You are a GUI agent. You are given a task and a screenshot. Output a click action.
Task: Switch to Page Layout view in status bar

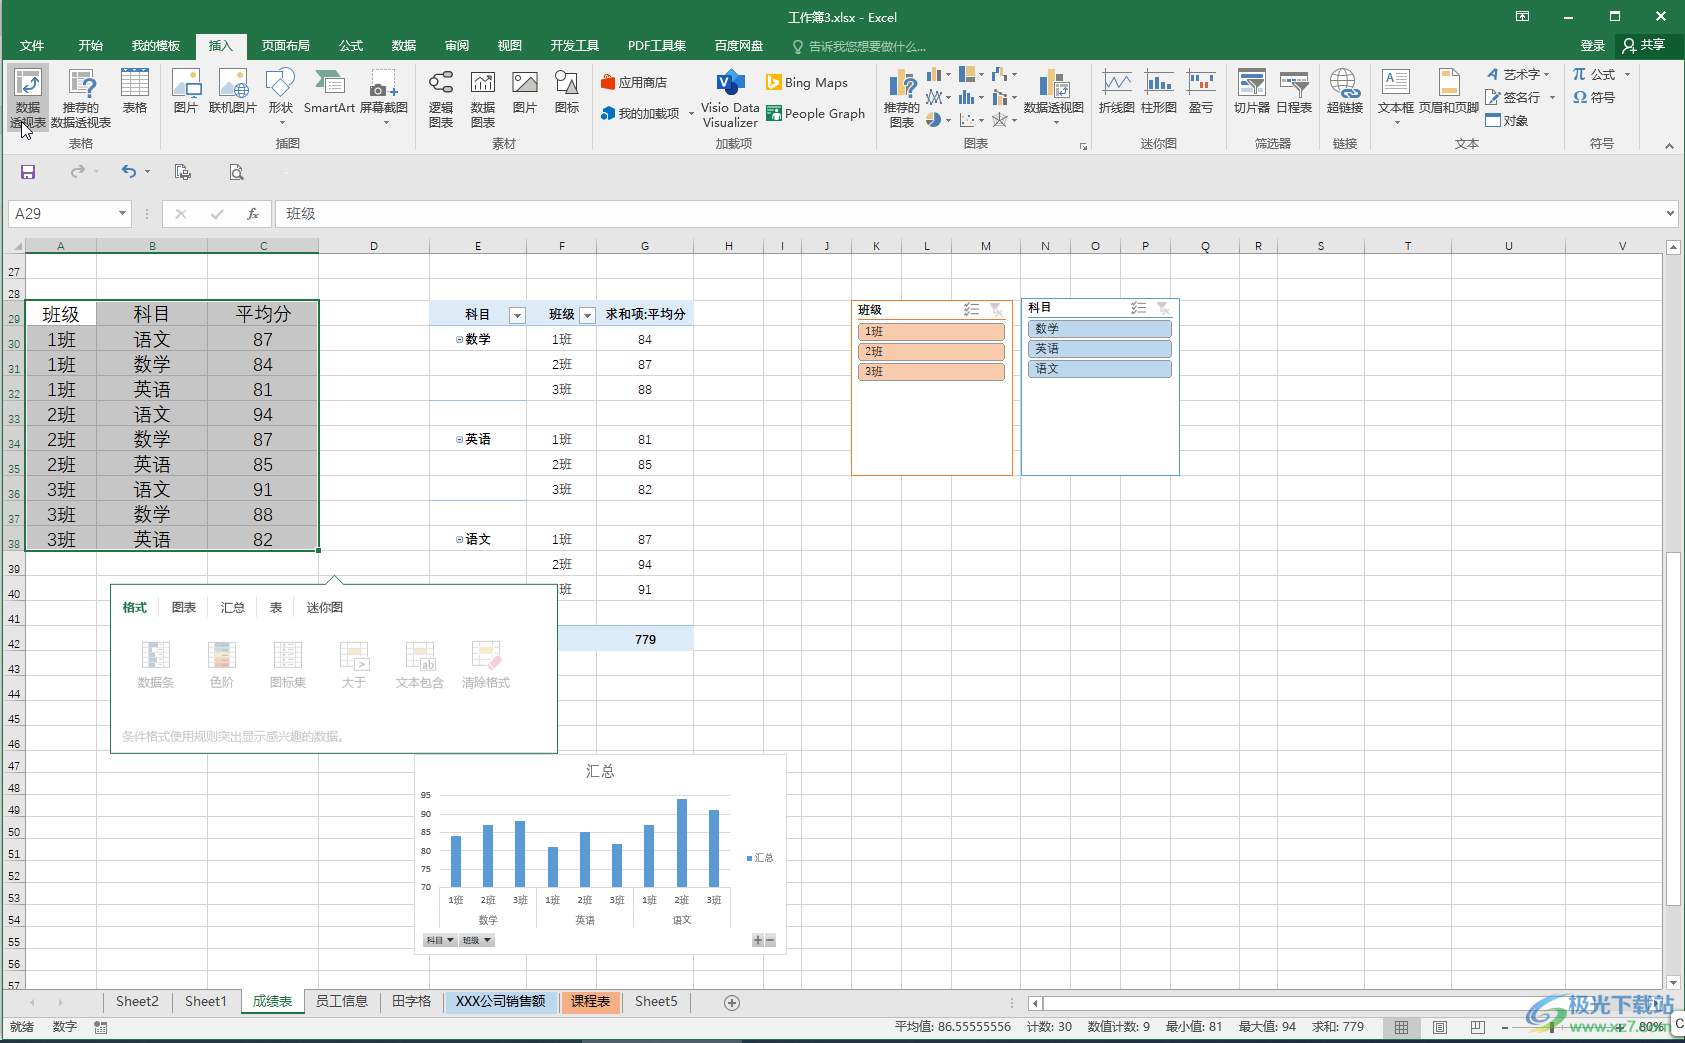[1440, 1027]
